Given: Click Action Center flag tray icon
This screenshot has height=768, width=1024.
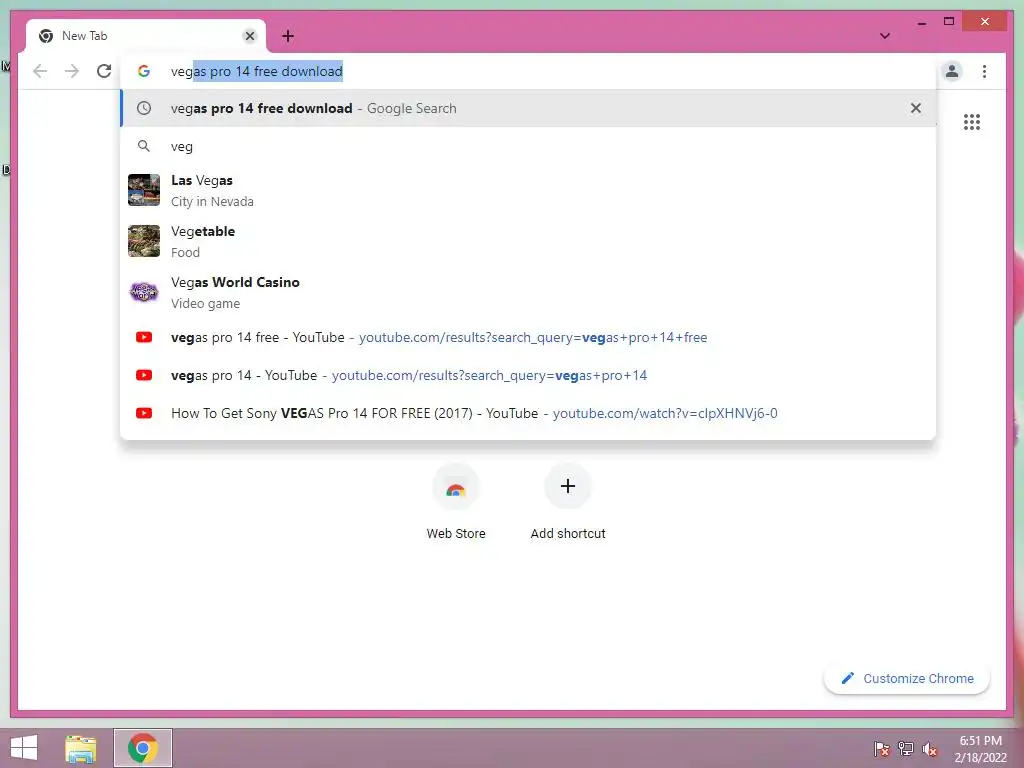Looking at the screenshot, I should tap(881, 749).
